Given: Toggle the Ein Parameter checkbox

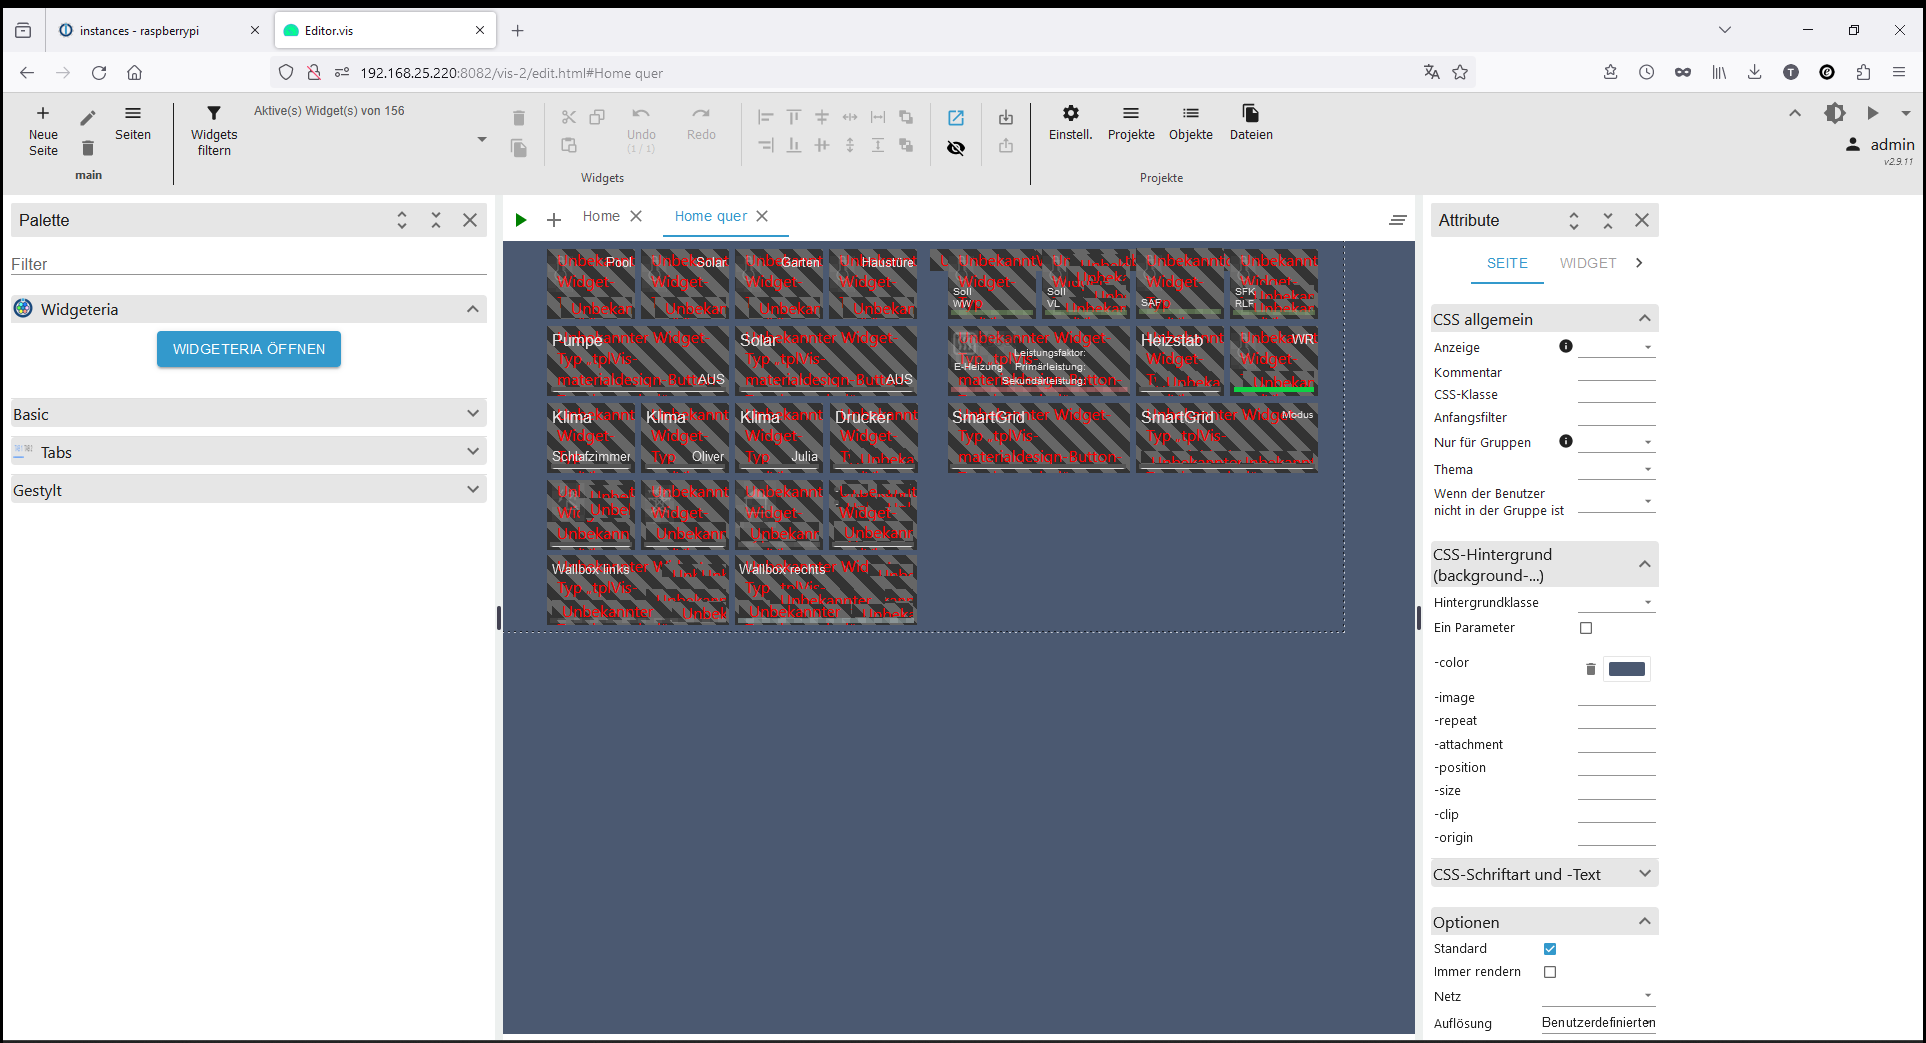Looking at the screenshot, I should pyautogui.click(x=1586, y=628).
